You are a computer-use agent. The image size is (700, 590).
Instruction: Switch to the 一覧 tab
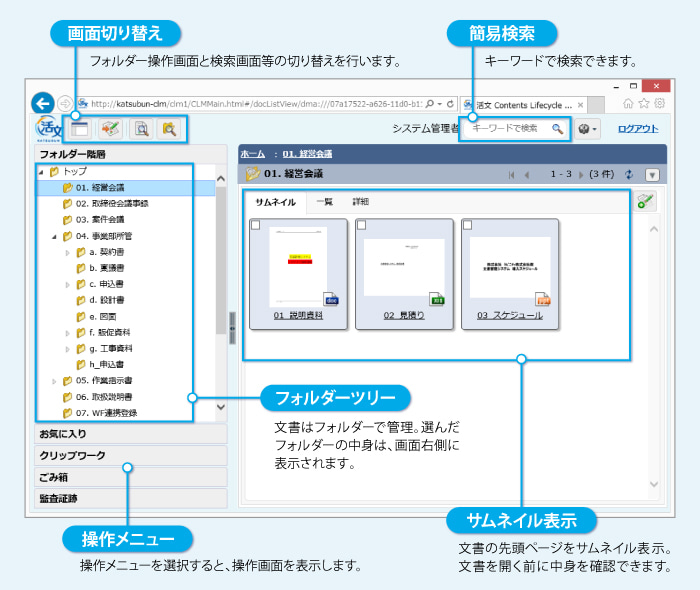tap(325, 201)
